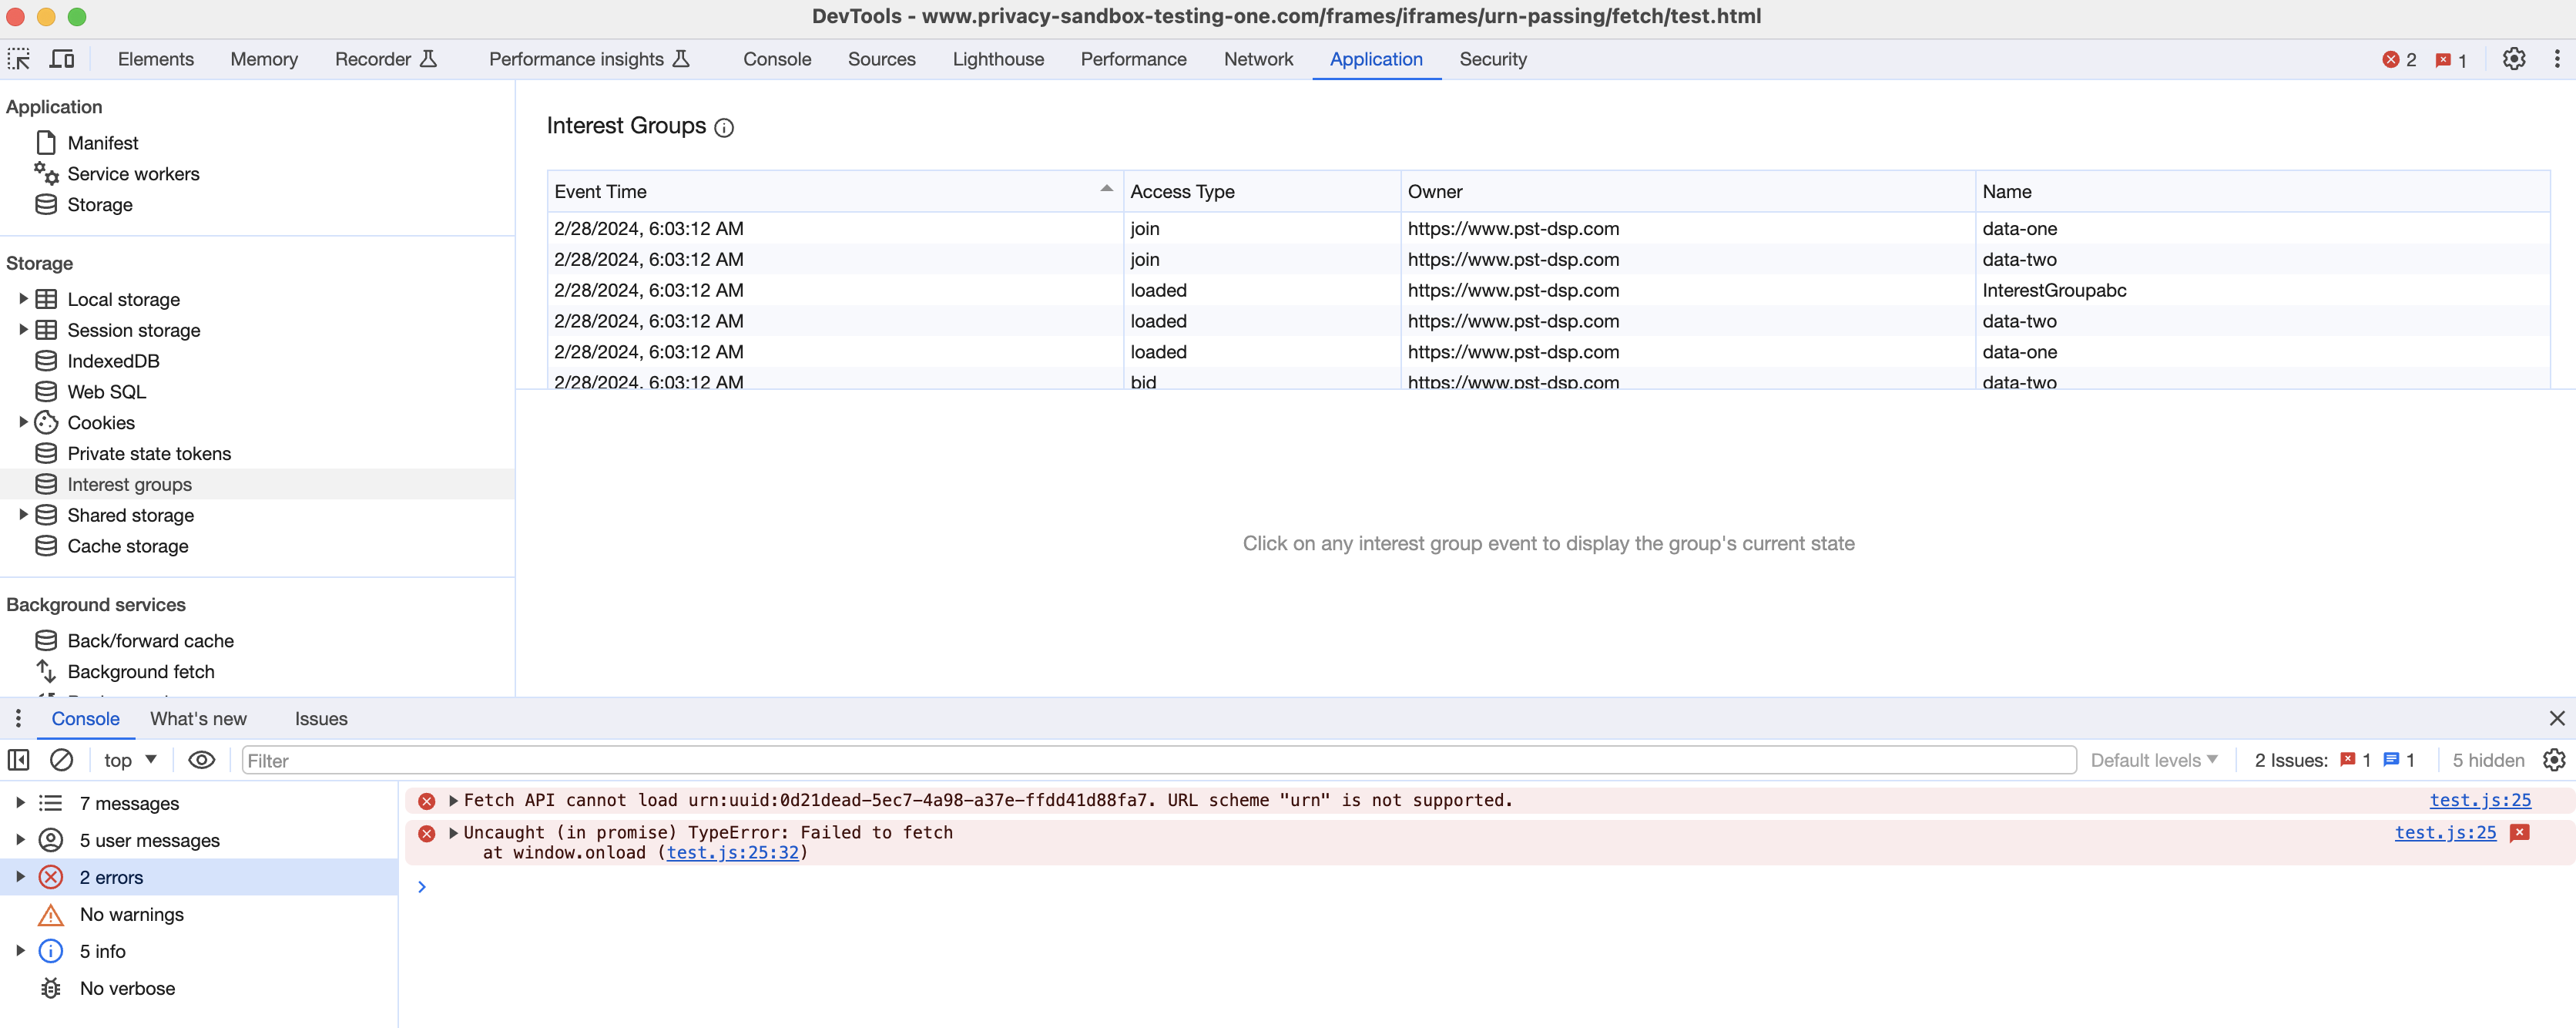Viewport: 2576px width, 1028px height.
Task: Toggle the console sidebar icon
Action: (18, 760)
